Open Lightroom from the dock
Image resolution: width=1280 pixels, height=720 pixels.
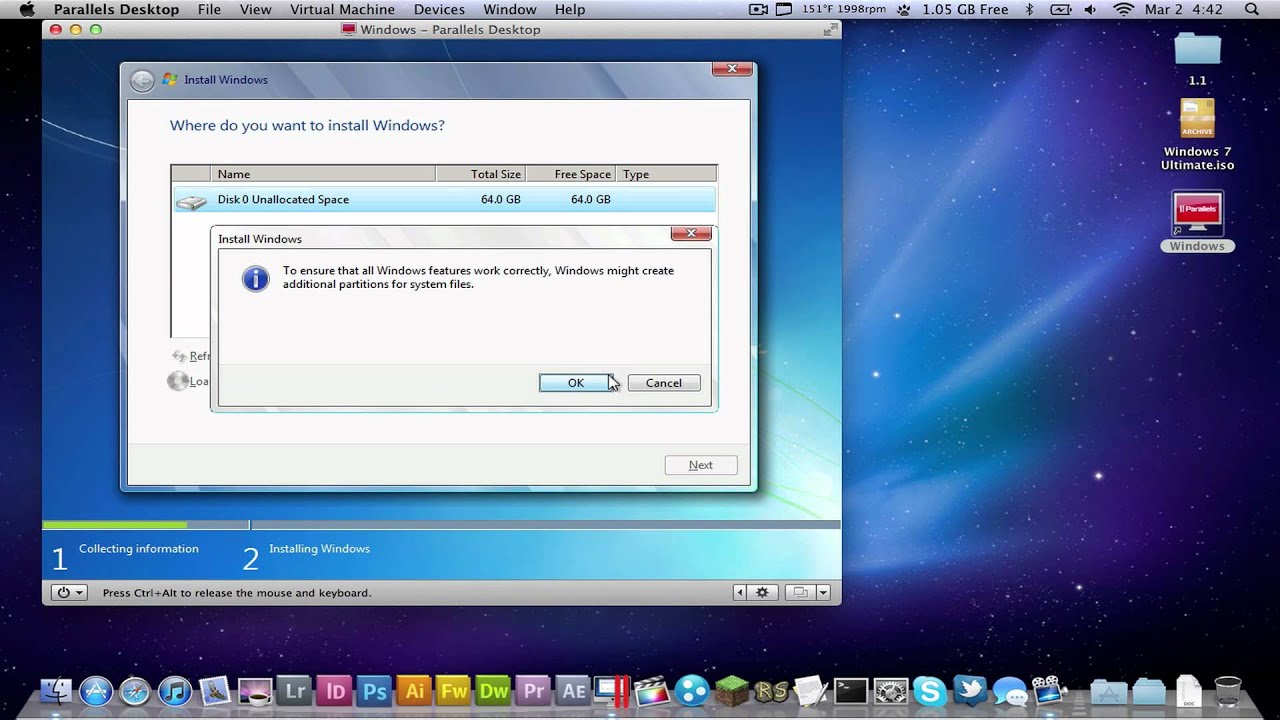295,691
